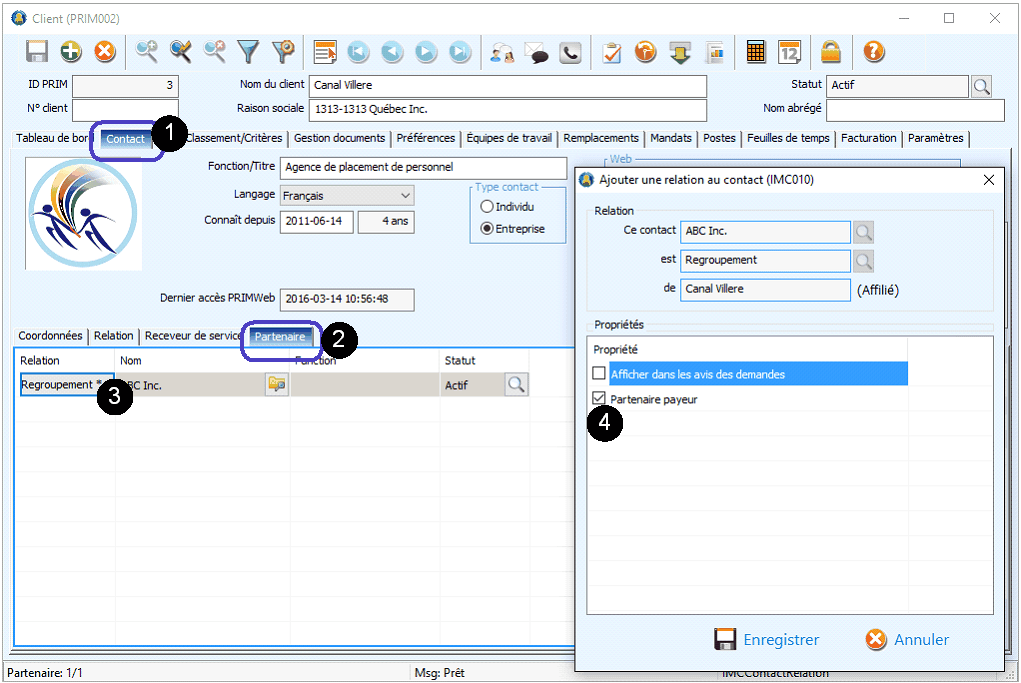Click the calendar icon in toolbar
This screenshot has width=1021, height=683.
790,52
